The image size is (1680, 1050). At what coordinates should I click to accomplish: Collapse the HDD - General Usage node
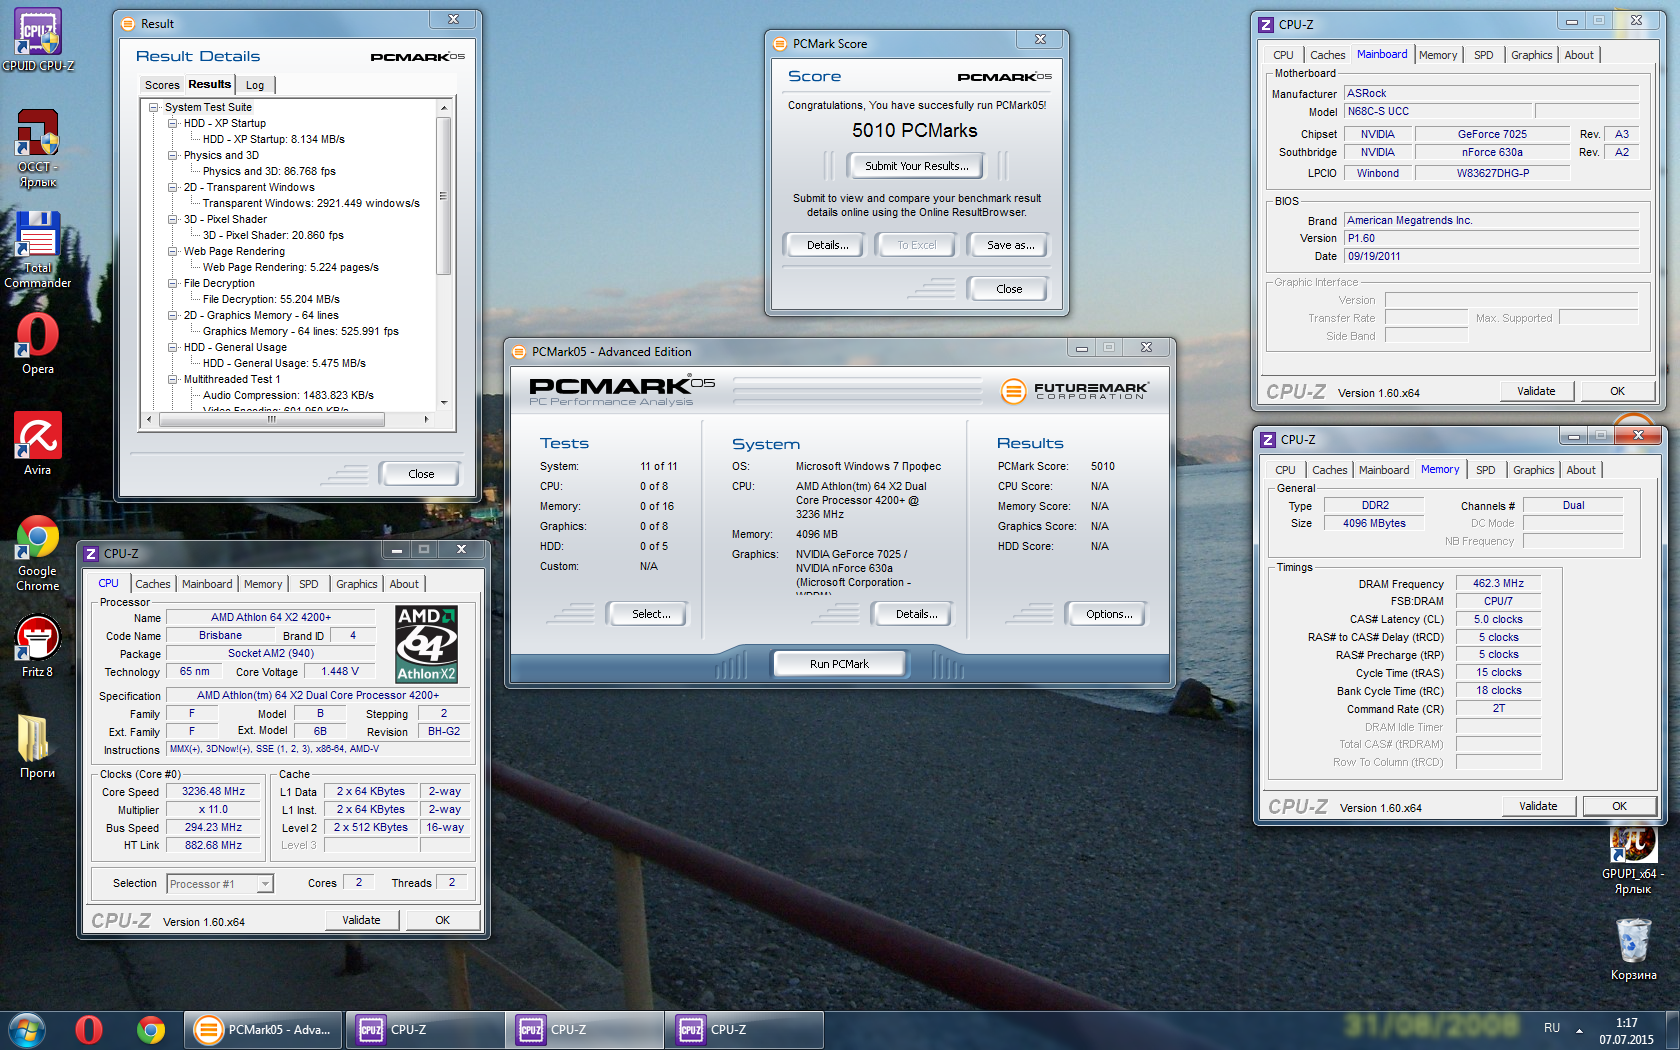click(x=173, y=347)
